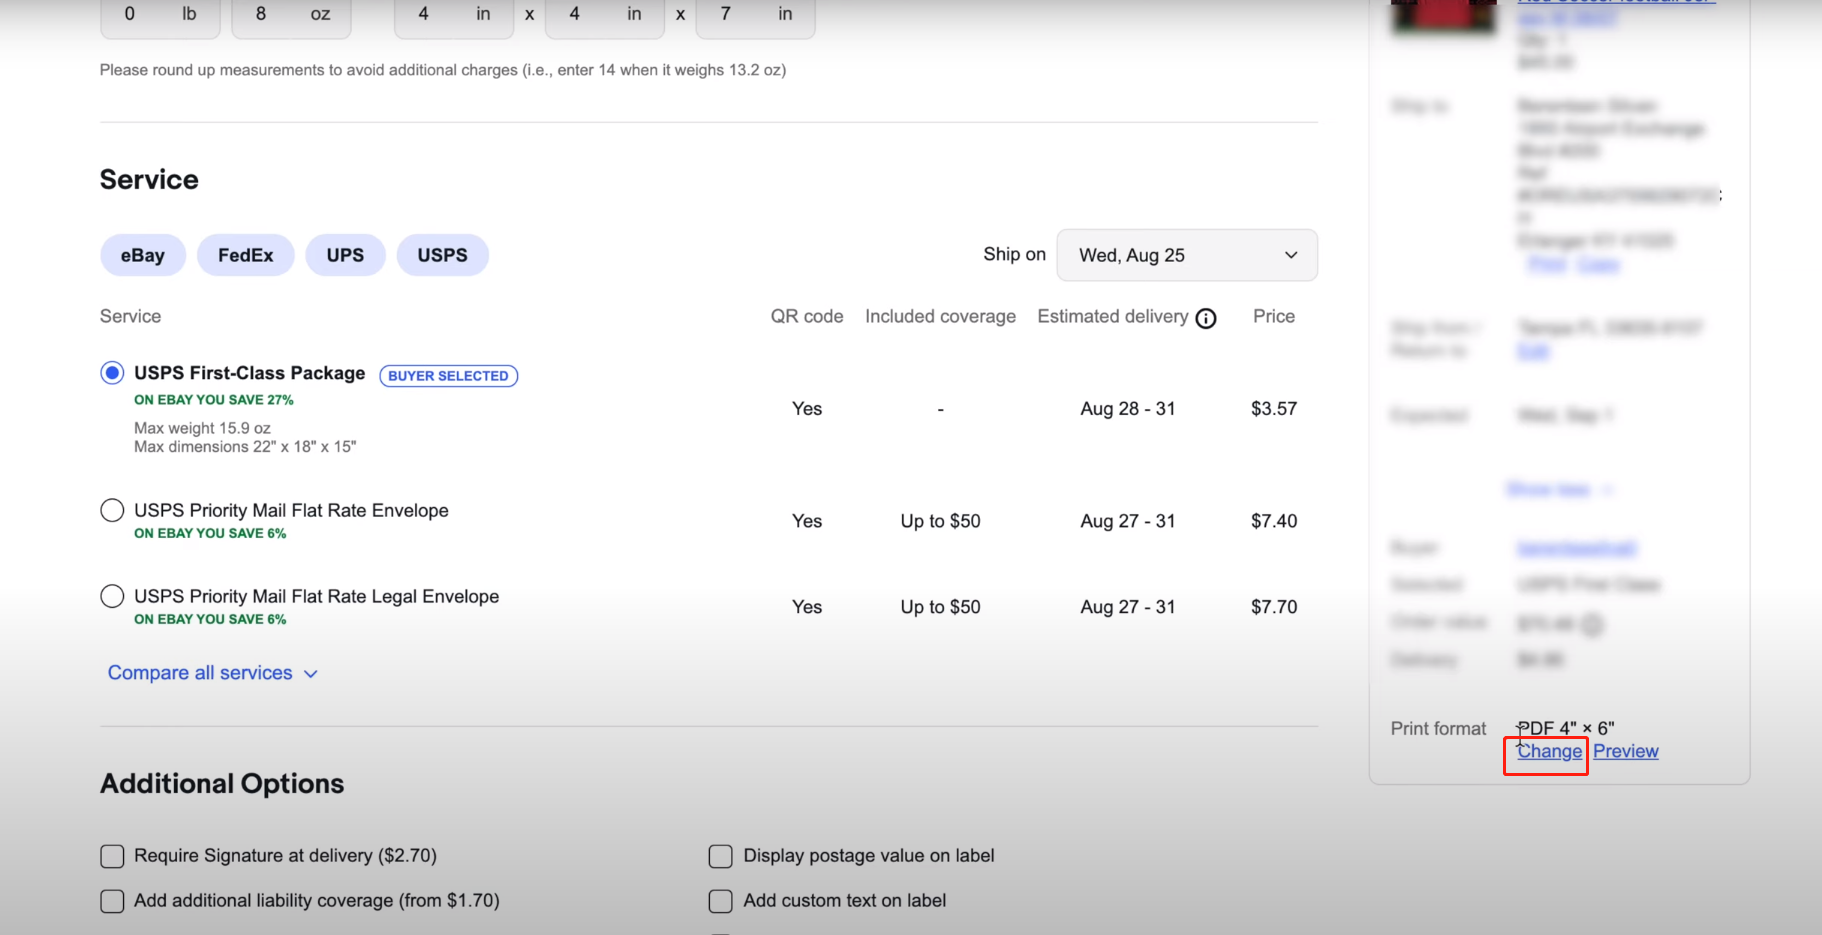
Task: Click ON EBAY YOU SAVE 27% text
Action: point(214,400)
